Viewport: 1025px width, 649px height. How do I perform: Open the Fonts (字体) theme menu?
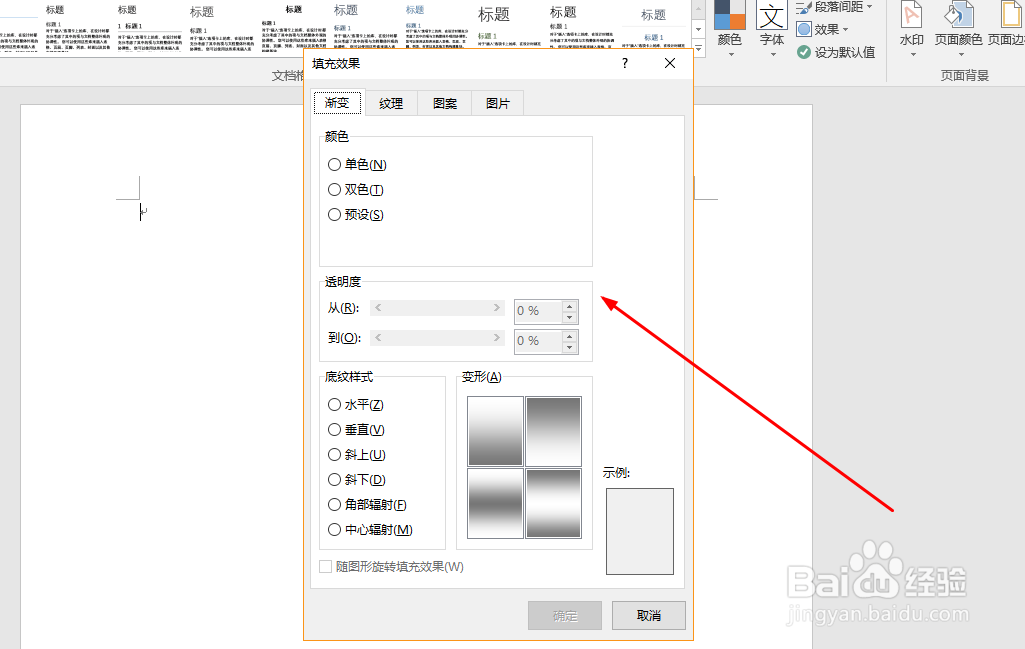coord(771,29)
